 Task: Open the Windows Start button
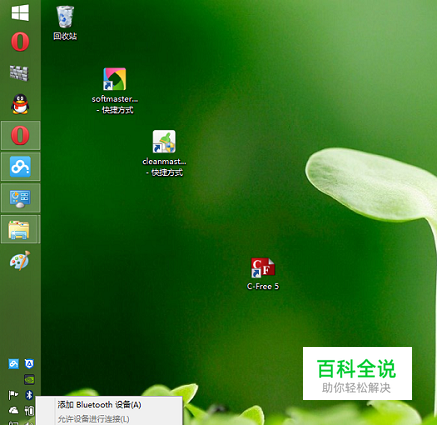click(20, 13)
